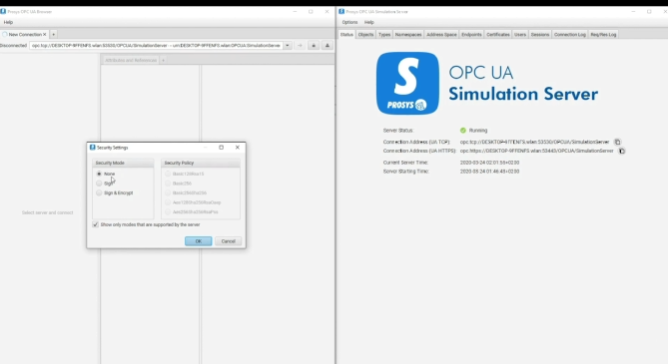The height and width of the screenshot is (364, 668).
Task: Switch to the Users tab
Action: (x=520, y=35)
